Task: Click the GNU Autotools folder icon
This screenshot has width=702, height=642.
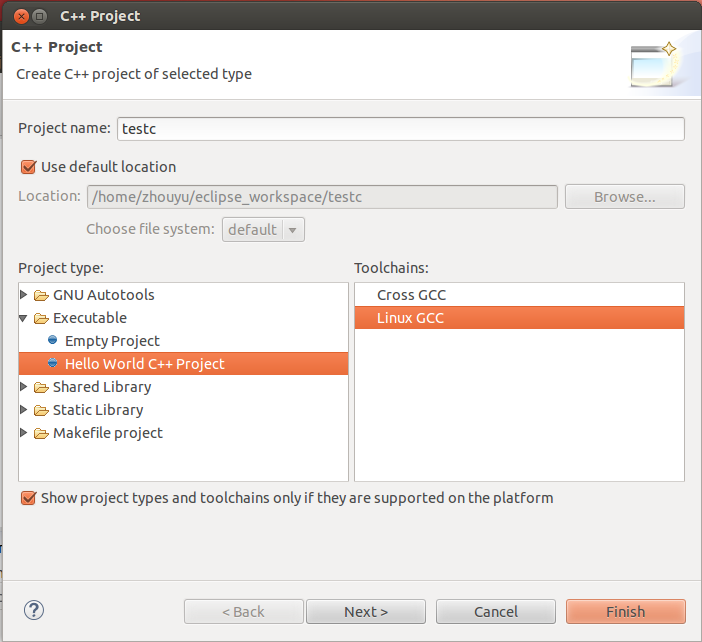Action: (41, 295)
